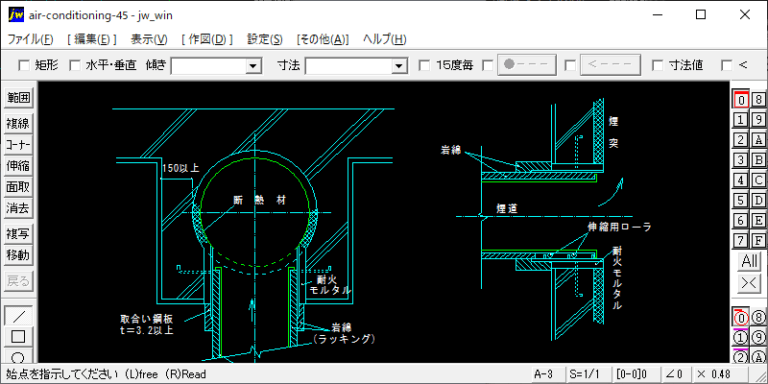Select the rectangle drawing tool
The width and height of the screenshot is (768, 384).
(x=19, y=337)
